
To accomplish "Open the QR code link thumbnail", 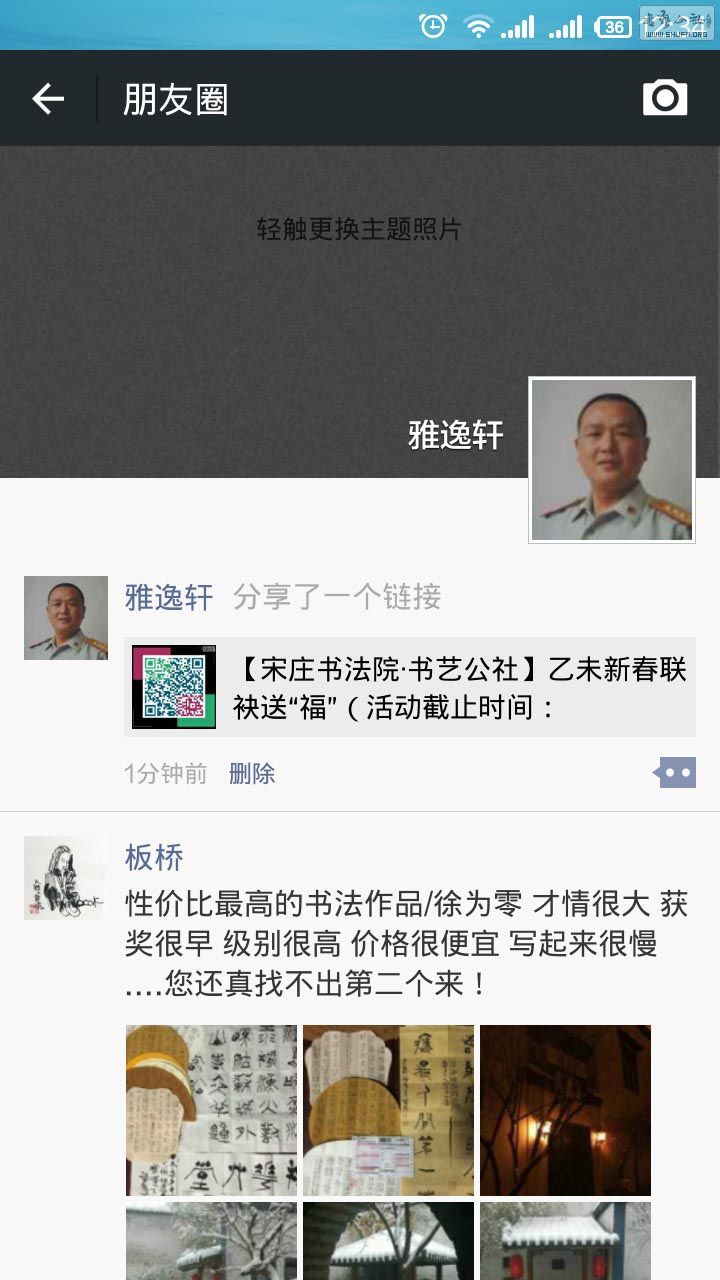I will coord(174,687).
